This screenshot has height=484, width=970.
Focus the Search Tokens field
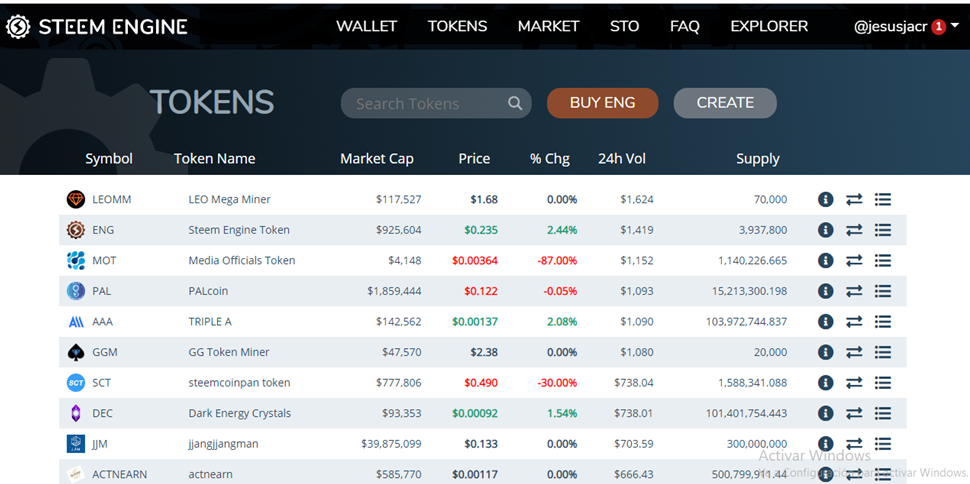(436, 103)
